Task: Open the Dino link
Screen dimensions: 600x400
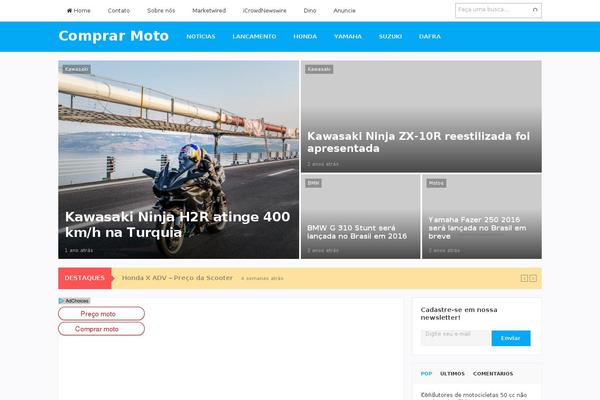Action: [310, 11]
